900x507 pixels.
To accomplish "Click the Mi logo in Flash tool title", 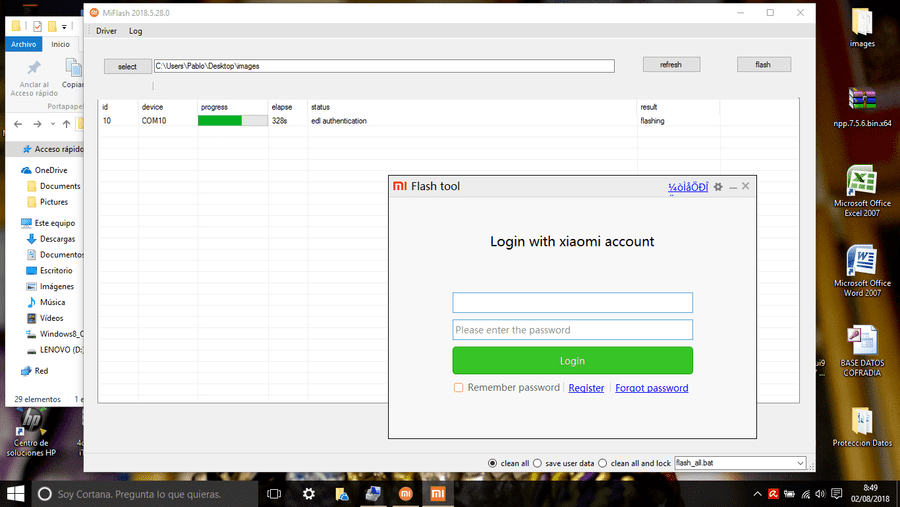I will [x=399, y=186].
